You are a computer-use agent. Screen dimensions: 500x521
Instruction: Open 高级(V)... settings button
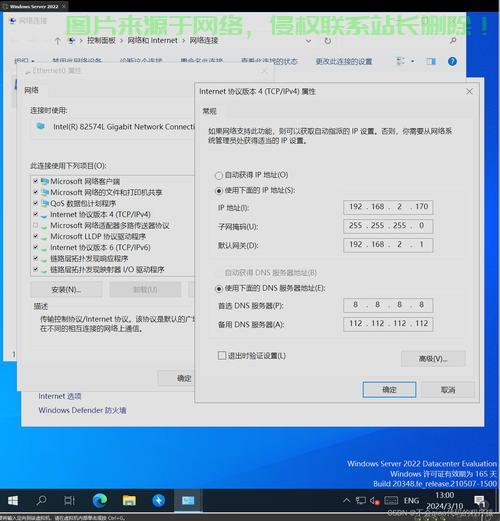(x=433, y=359)
